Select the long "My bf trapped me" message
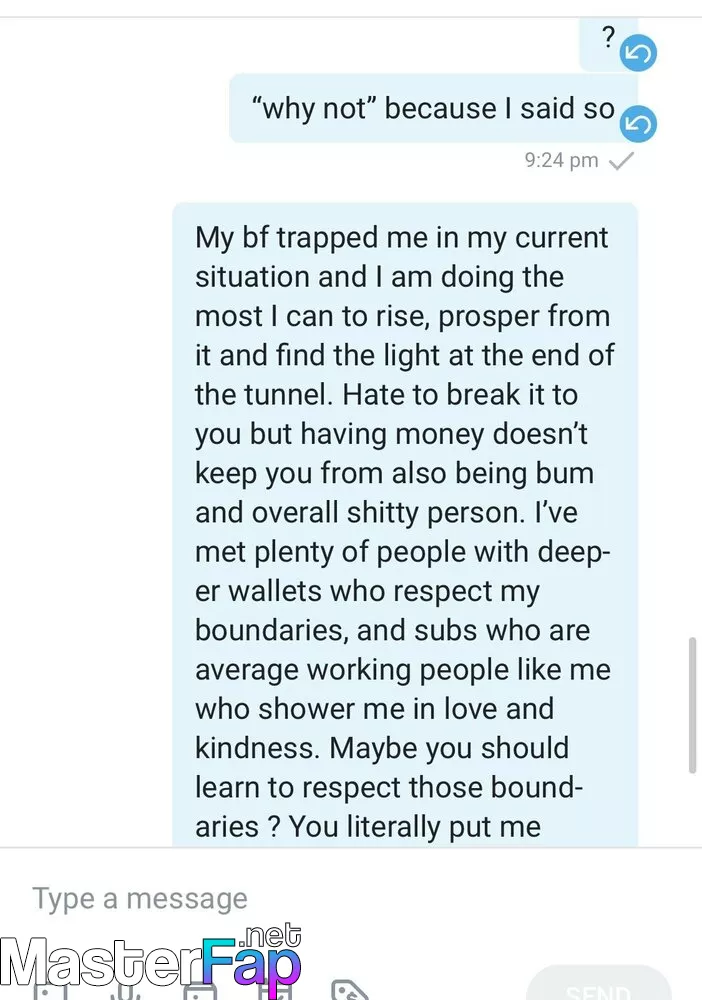 coord(405,525)
